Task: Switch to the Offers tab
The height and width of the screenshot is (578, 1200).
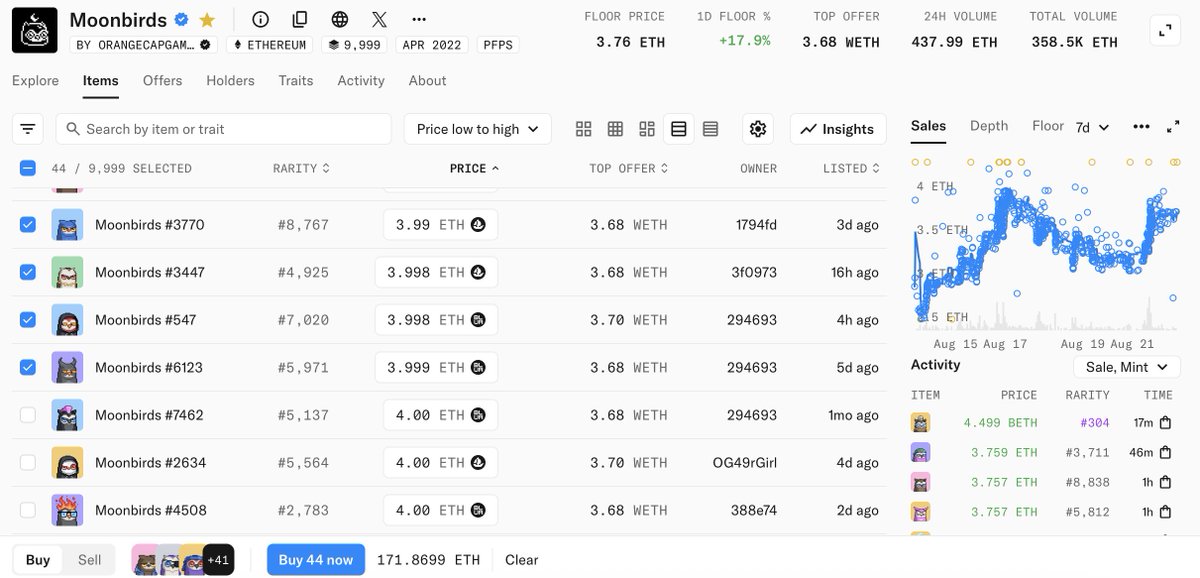Action: [x=163, y=80]
